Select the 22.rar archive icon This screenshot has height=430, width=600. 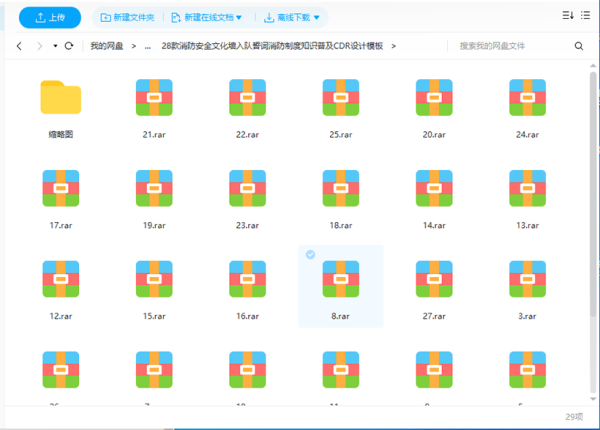pos(248,98)
